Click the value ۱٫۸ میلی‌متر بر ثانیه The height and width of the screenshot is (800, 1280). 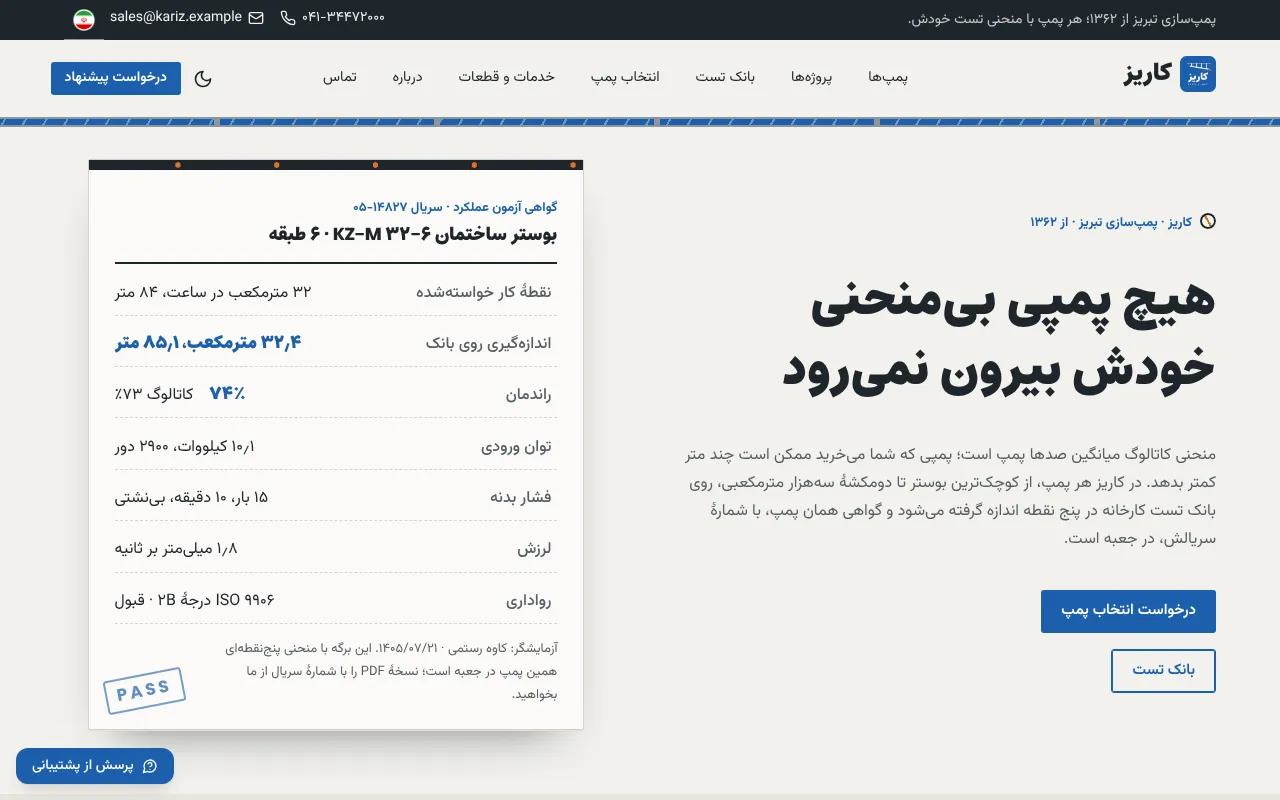point(176,549)
